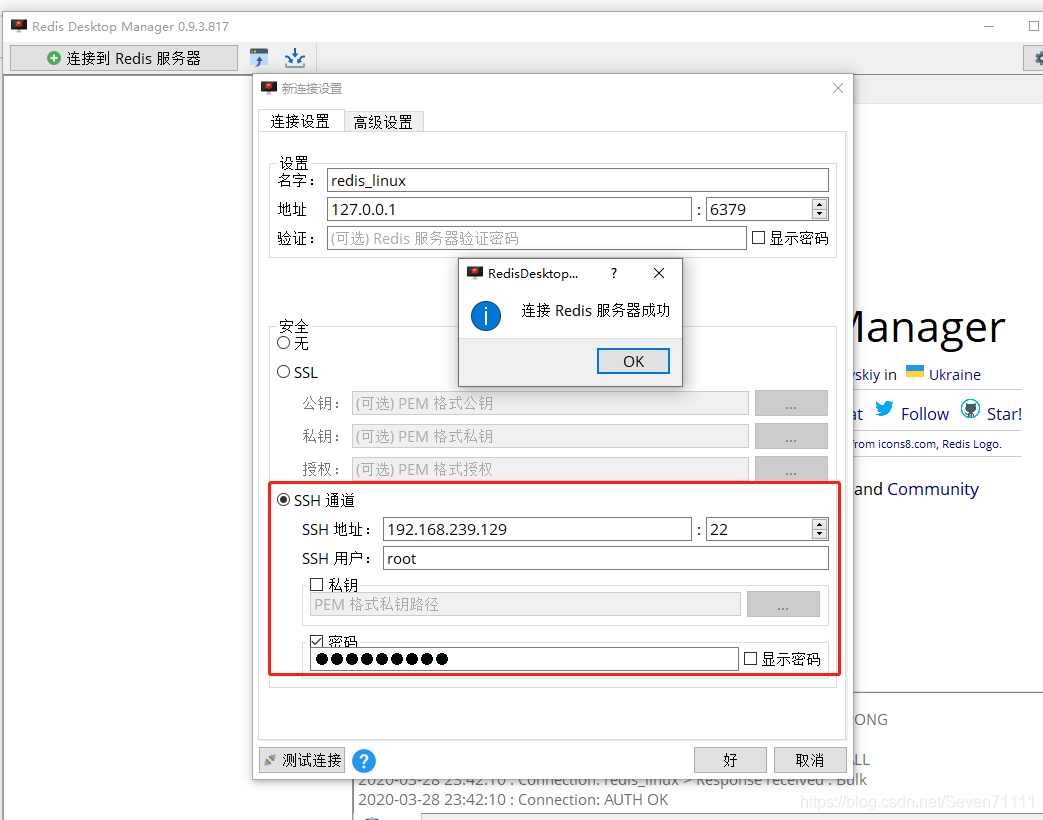Select the 无 security radio button
The height and width of the screenshot is (820, 1043).
(x=283, y=342)
